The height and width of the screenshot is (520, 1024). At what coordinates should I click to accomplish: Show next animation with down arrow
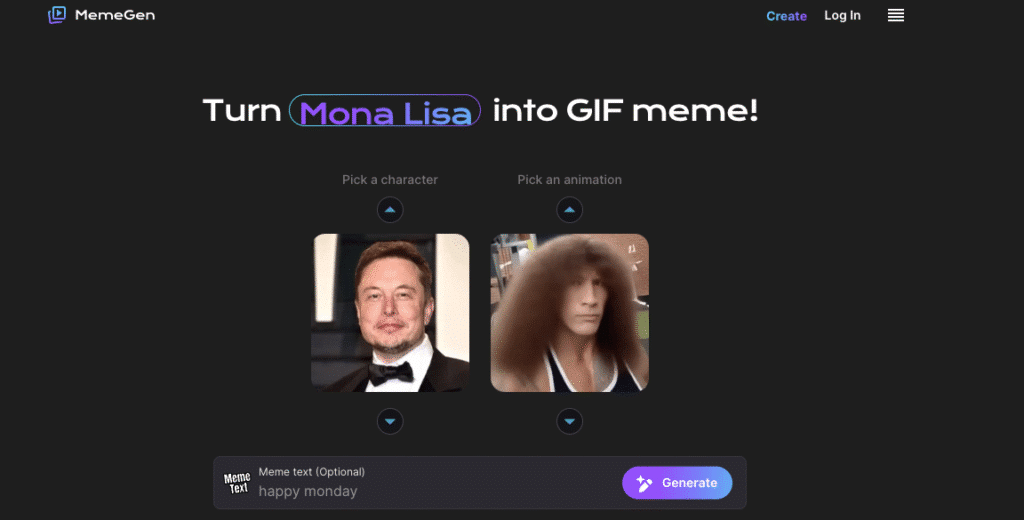(569, 421)
